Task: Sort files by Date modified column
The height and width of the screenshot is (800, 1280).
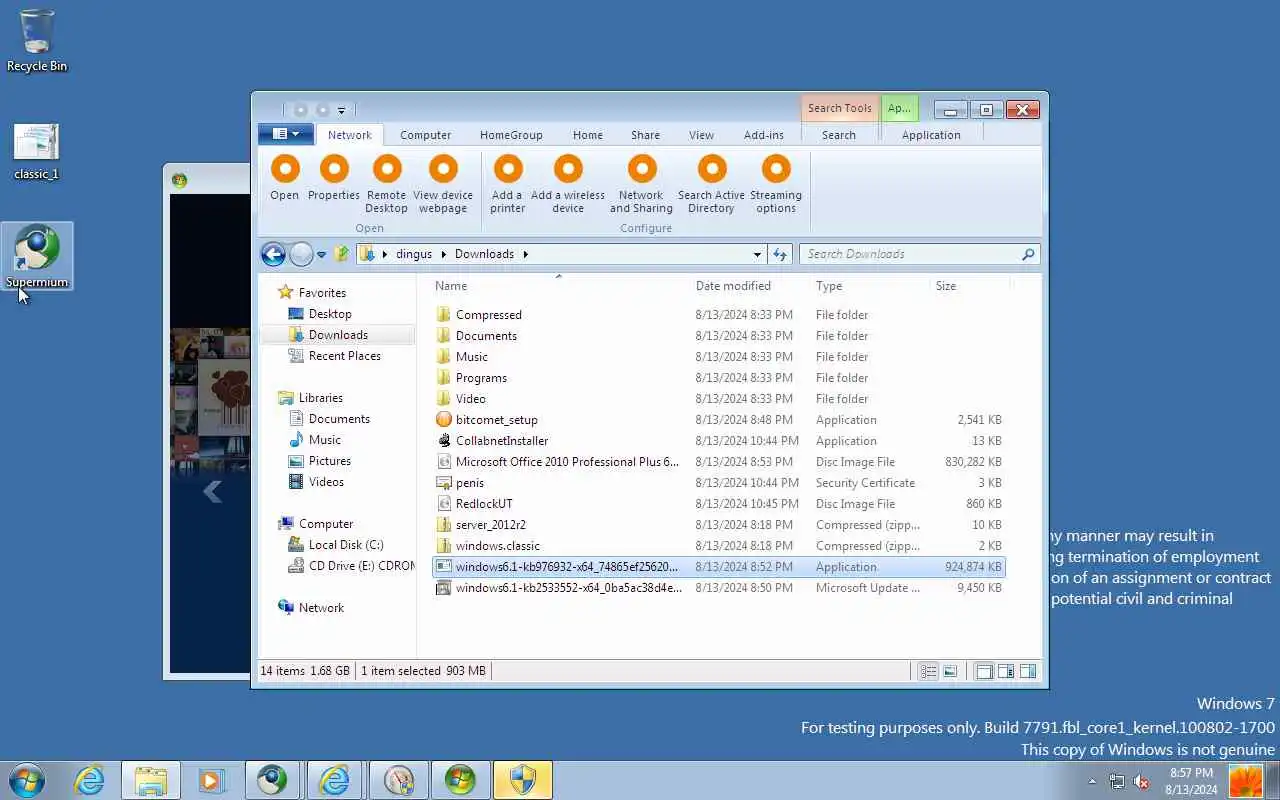Action: pyautogui.click(x=733, y=286)
